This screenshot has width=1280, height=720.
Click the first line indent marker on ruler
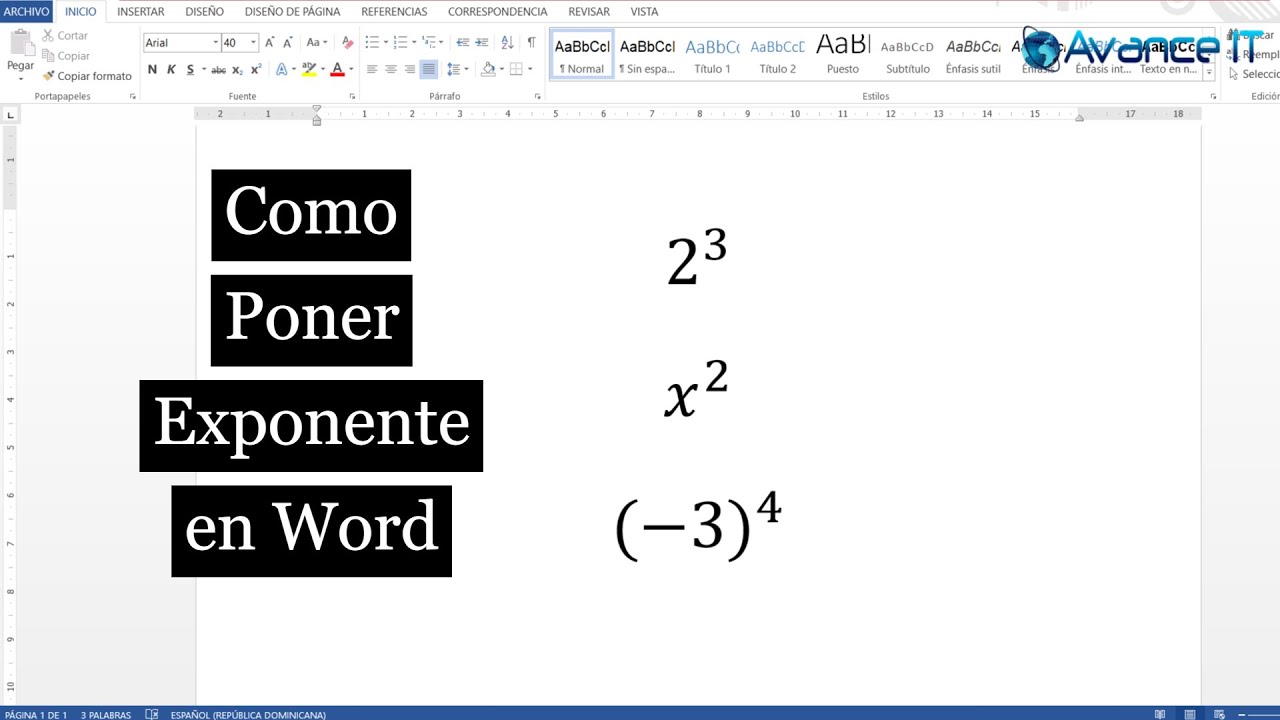pos(317,109)
